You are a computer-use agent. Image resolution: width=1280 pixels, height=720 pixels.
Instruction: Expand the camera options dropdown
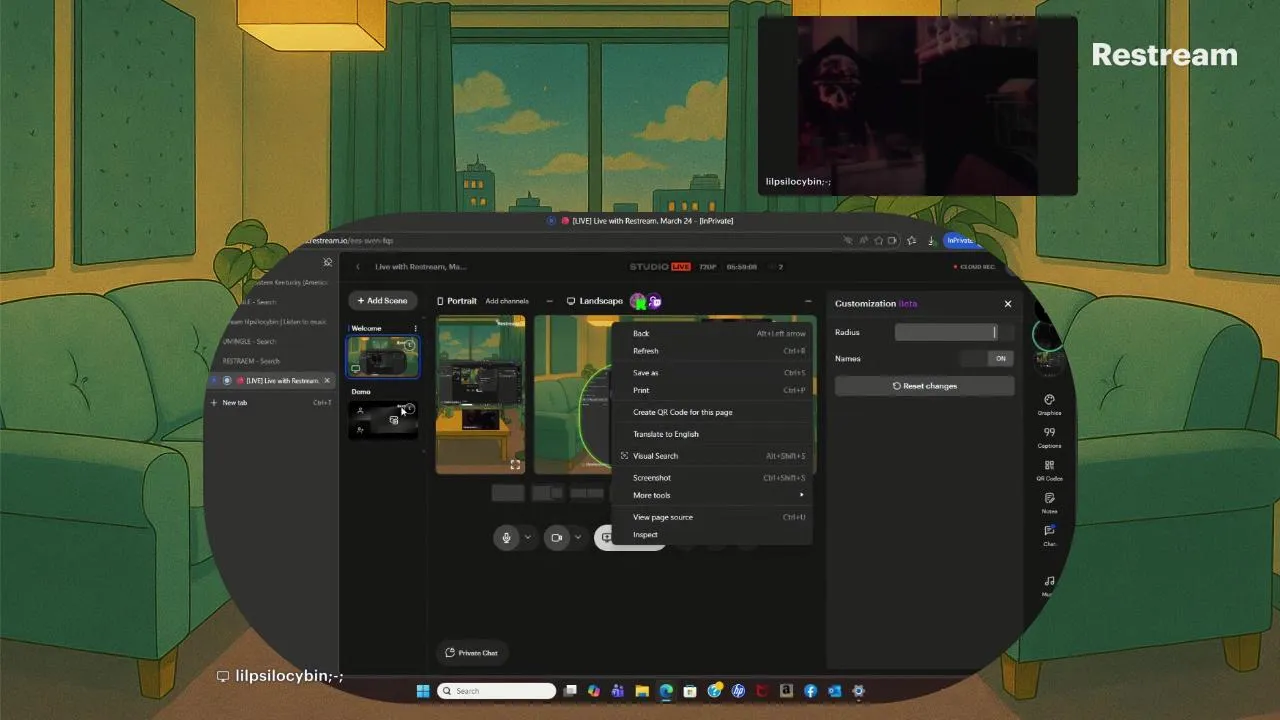tap(578, 538)
